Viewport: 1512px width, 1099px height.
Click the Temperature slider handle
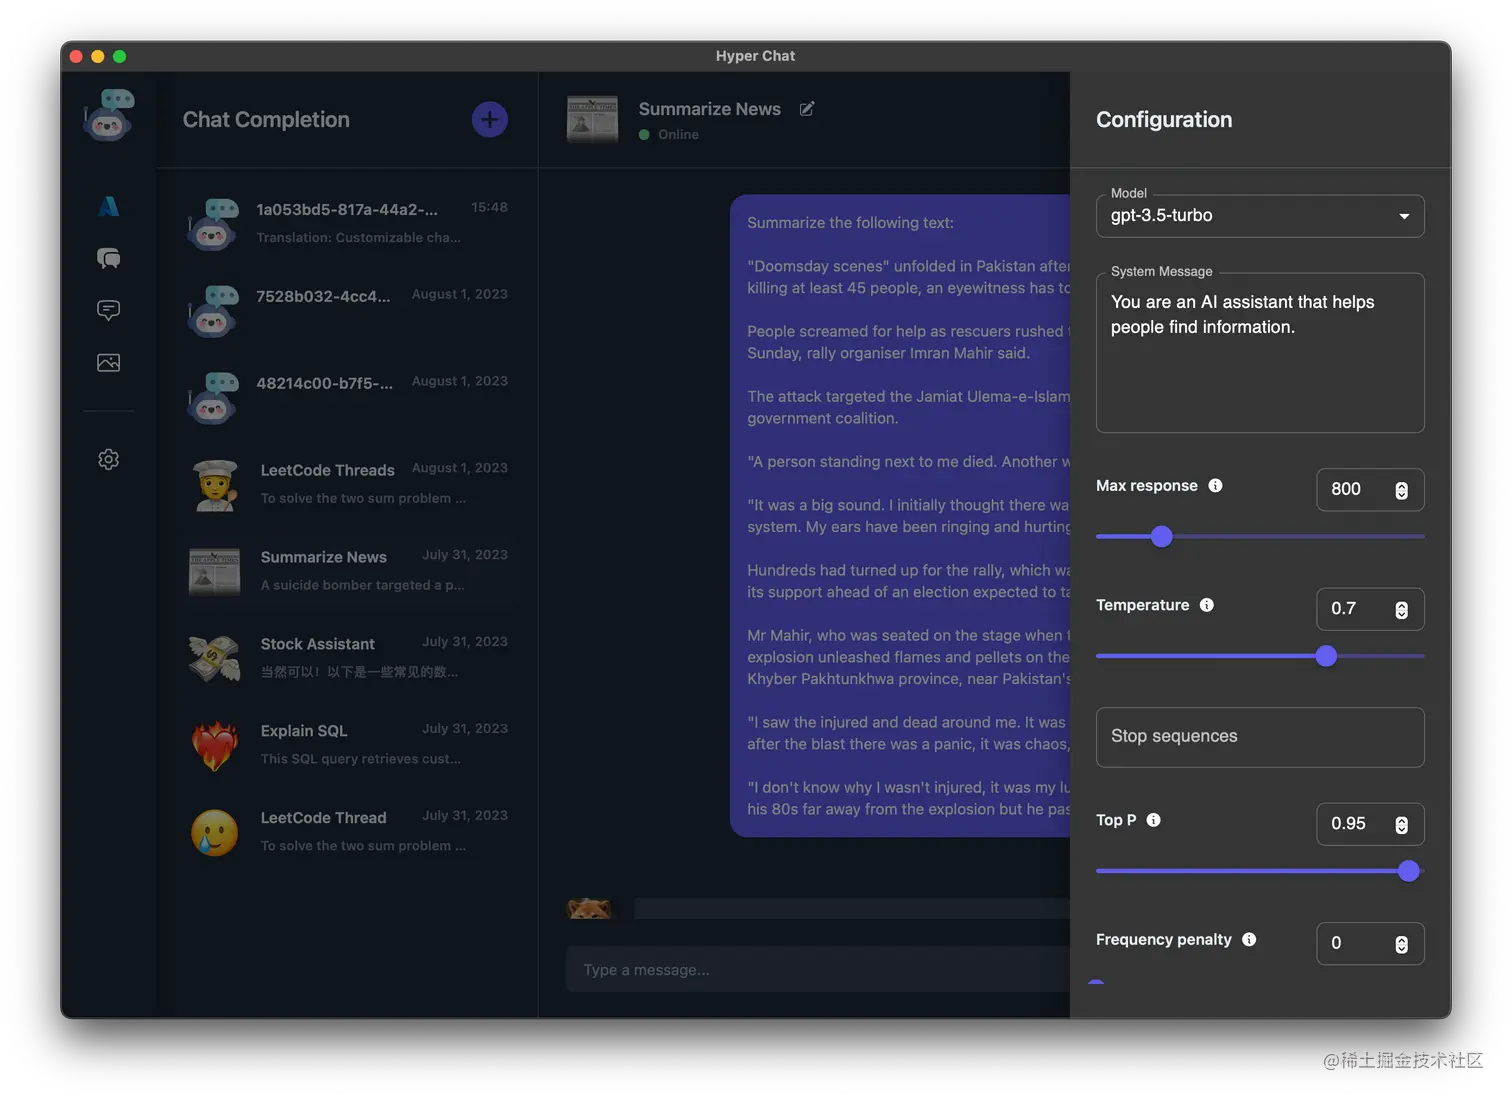[1326, 656]
